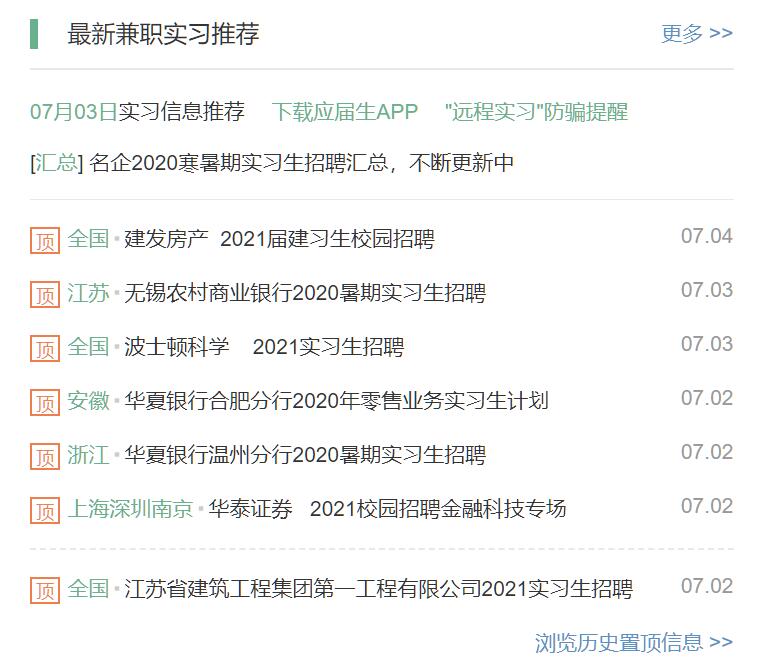Viewport: 761px width, 669px height.
Task: Open 建发房产 2021届建习生校园招聘
Action: click(x=280, y=238)
